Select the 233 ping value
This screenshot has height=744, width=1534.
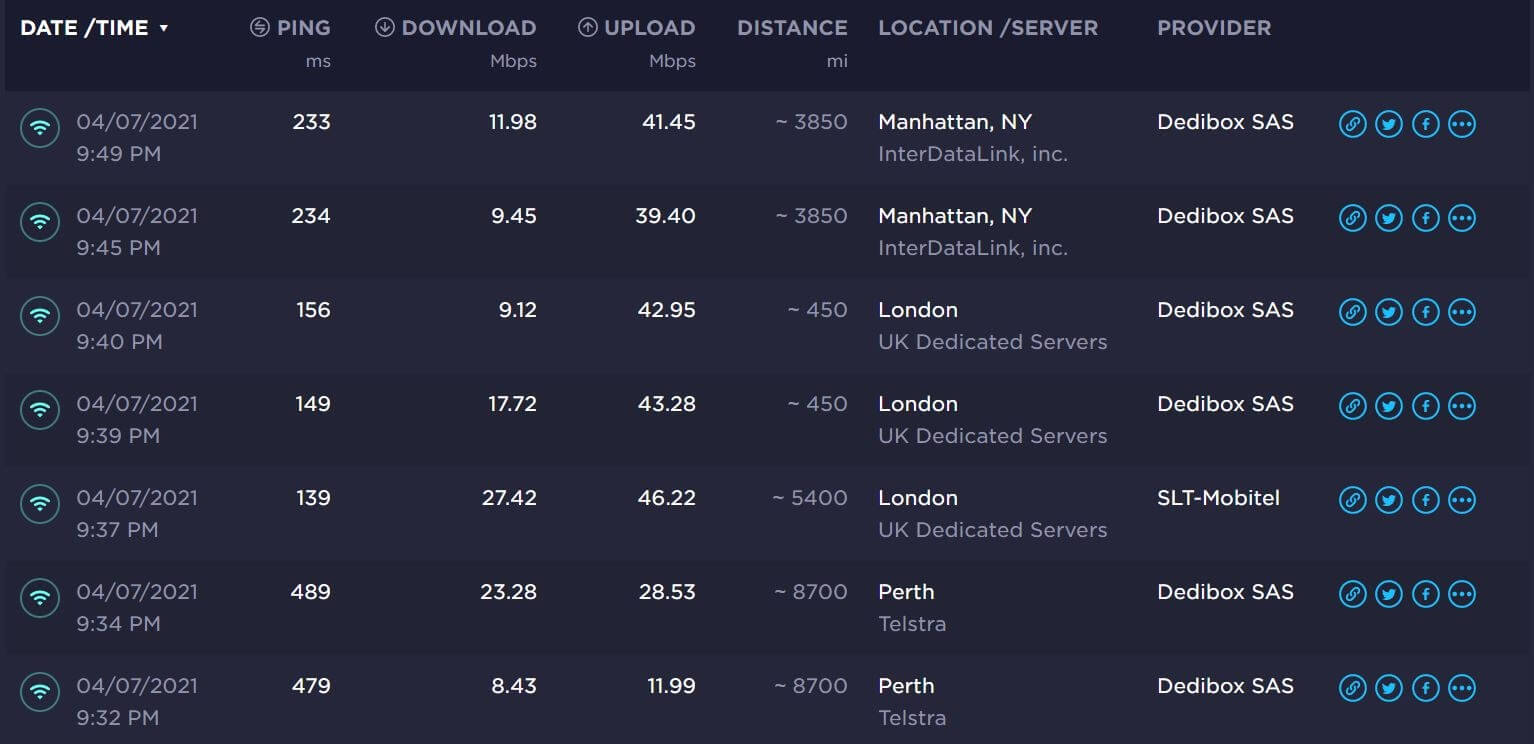(x=311, y=122)
